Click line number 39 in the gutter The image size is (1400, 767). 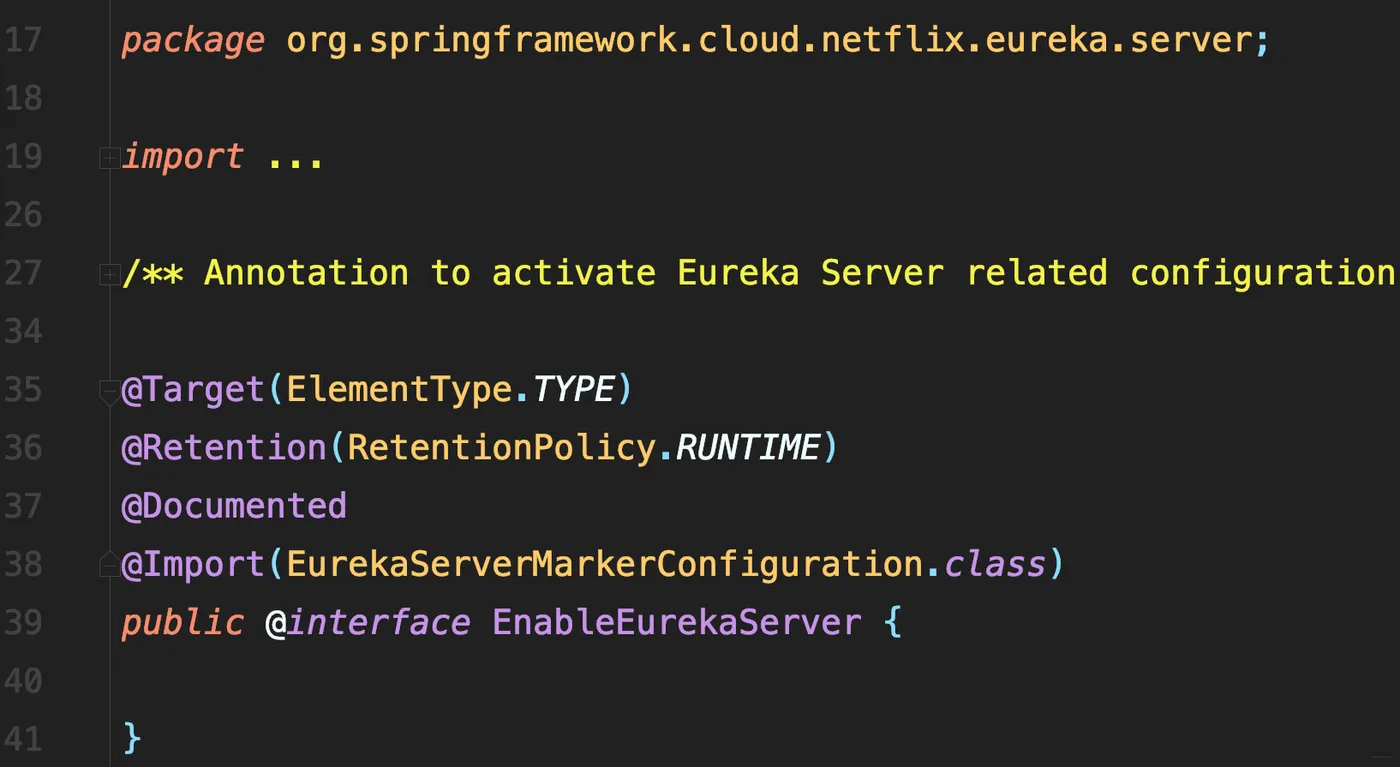[22, 622]
